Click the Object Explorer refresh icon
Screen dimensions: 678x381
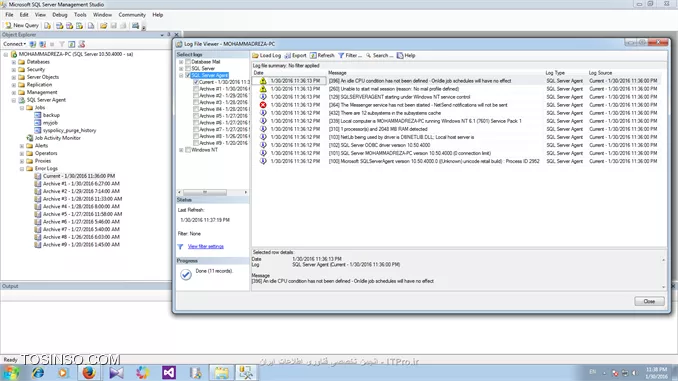72,44
